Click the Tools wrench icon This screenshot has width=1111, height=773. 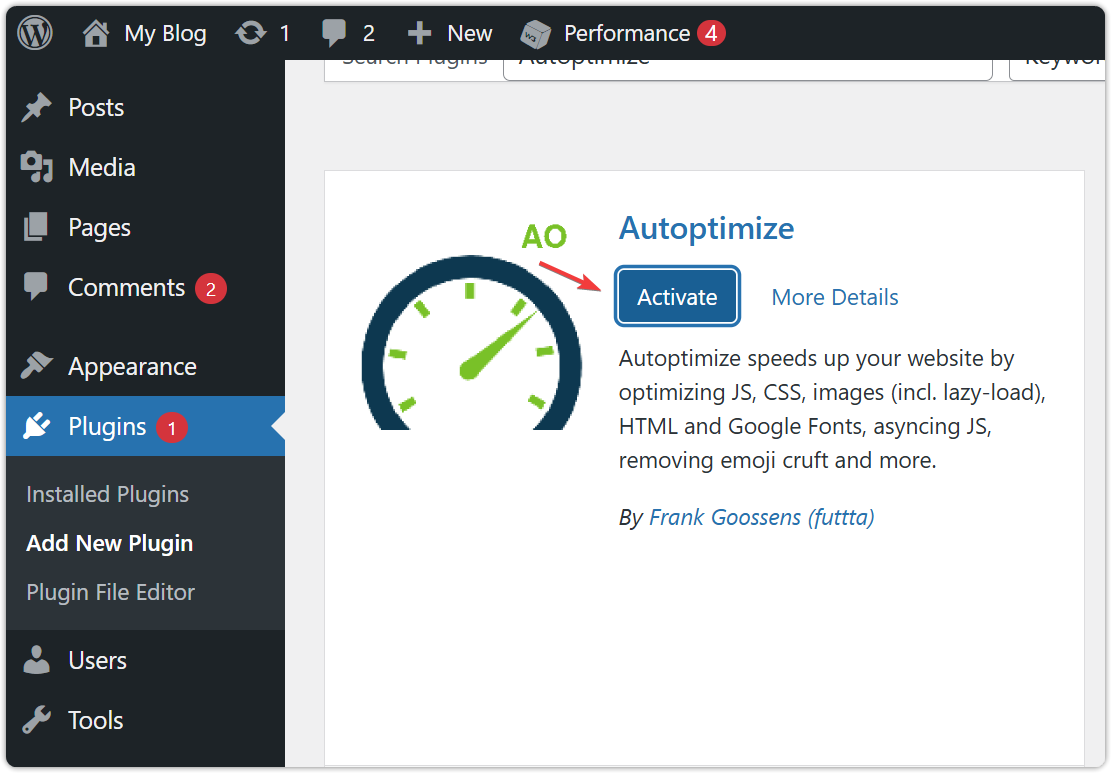[x=36, y=719]
